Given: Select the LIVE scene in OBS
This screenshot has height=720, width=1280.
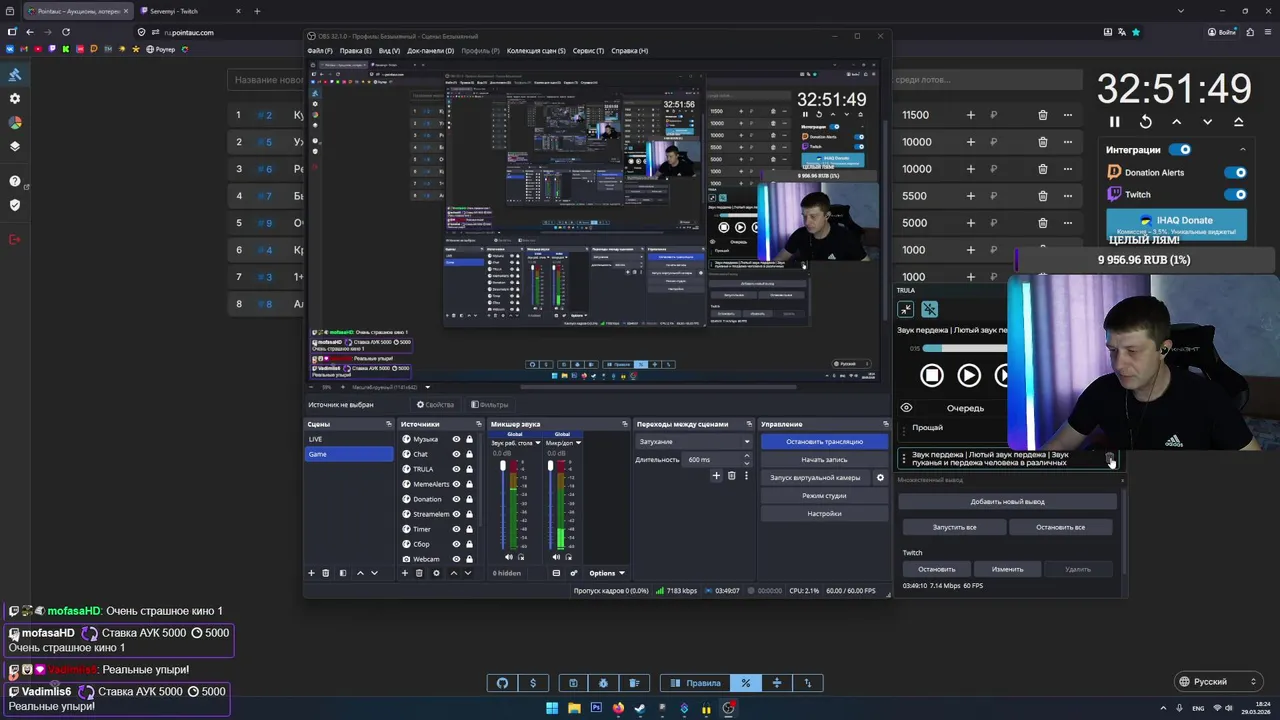Looking at the screenshot, I should click(x=349, y=439).
